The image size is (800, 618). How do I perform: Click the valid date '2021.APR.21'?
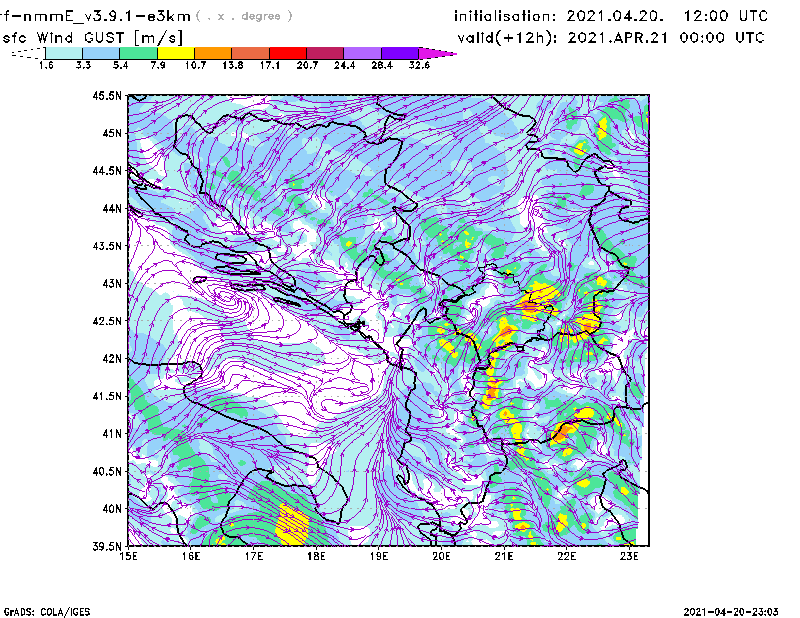pos(617,38)
